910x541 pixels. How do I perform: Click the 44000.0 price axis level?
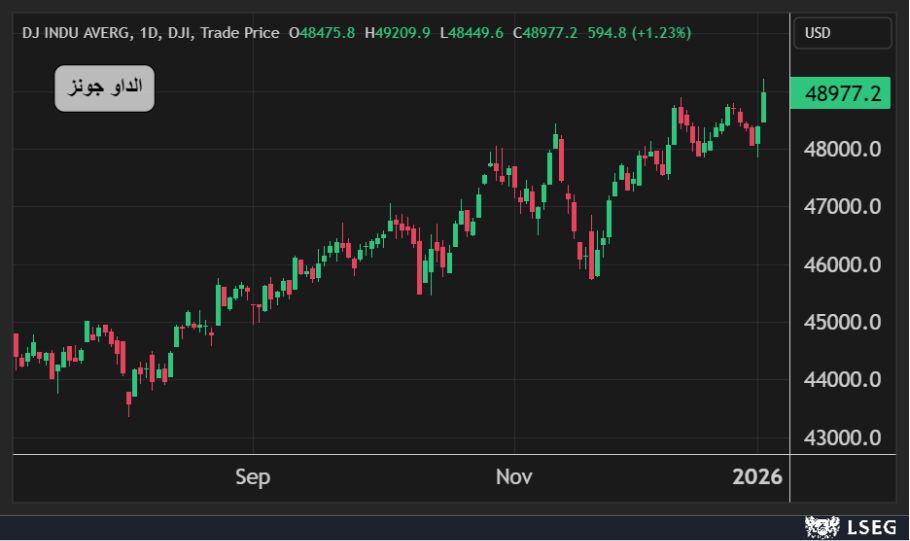pyautogui.click(x=842, y=380)
